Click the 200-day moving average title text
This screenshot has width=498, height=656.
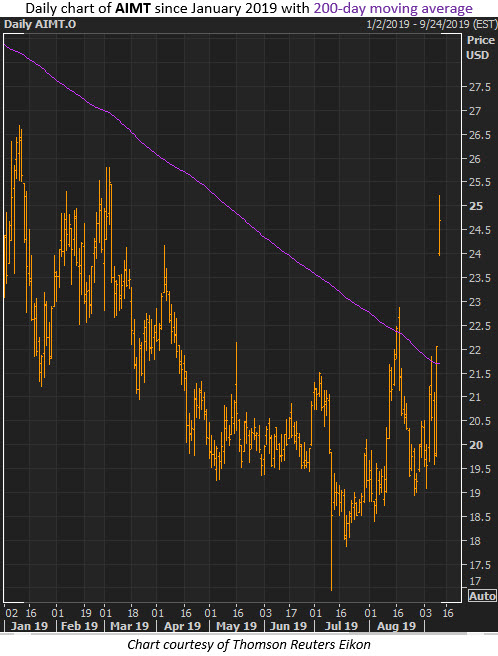click(x=393, y=8)
